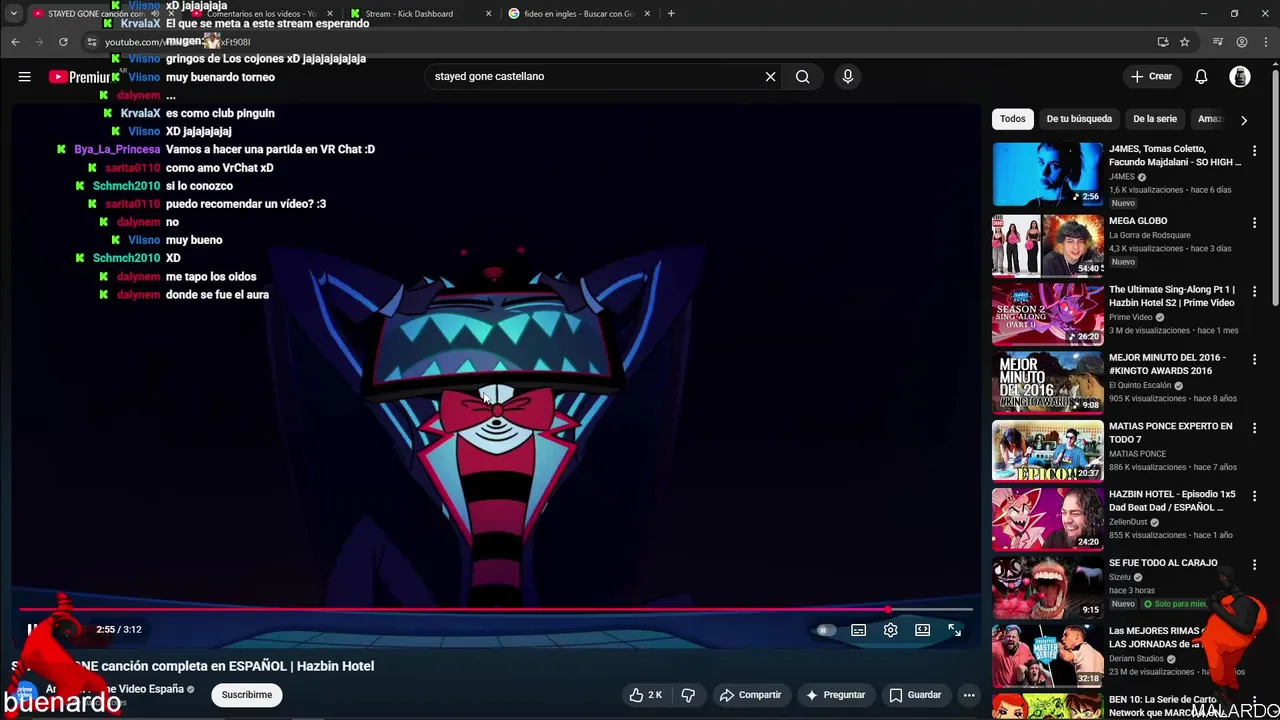
Task: Toggle subtitles in the video player
Action: 858,630
